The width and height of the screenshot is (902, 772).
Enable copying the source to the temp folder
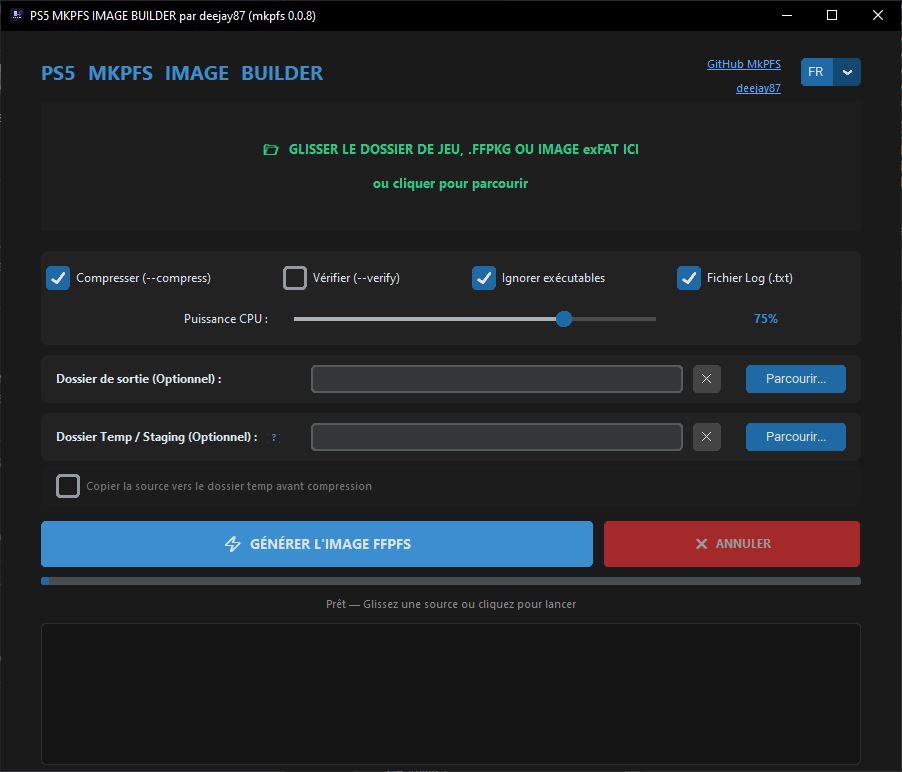pyautogui.click(x=68, y=486)
